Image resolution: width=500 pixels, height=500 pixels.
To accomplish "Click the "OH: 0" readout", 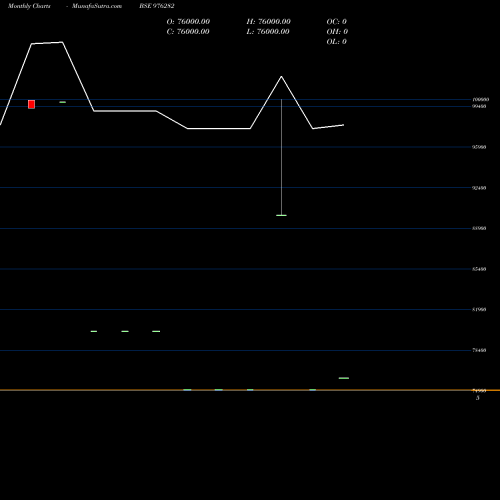I will coord(337,32).
